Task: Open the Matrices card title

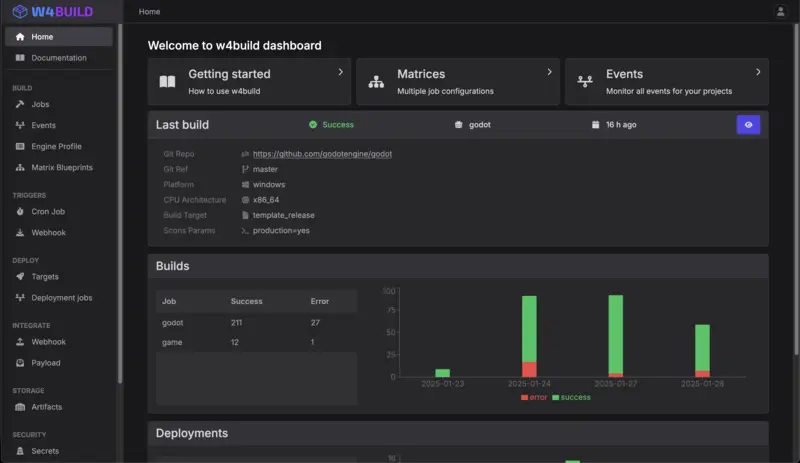Action: pos(421,74)
